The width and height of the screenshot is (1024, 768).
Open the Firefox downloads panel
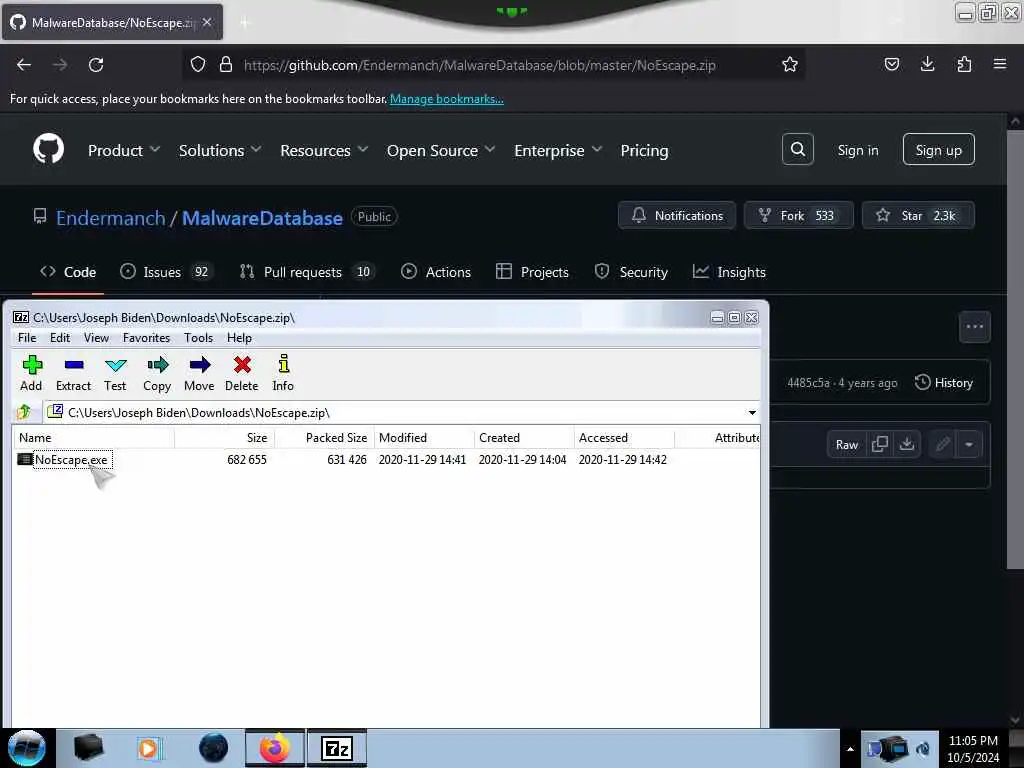[927, 64]
